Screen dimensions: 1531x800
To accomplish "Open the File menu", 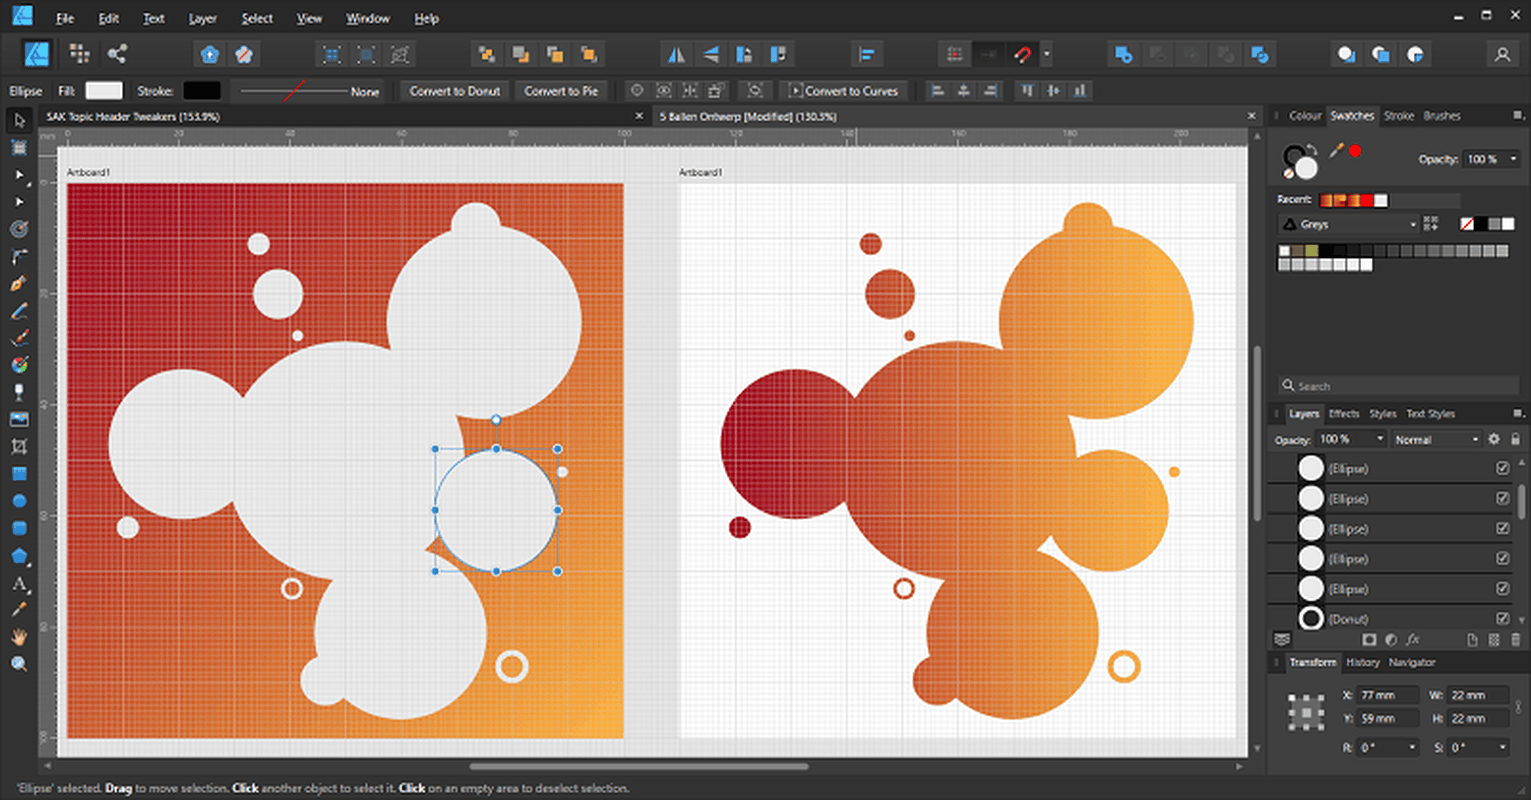I will point(65,18).
